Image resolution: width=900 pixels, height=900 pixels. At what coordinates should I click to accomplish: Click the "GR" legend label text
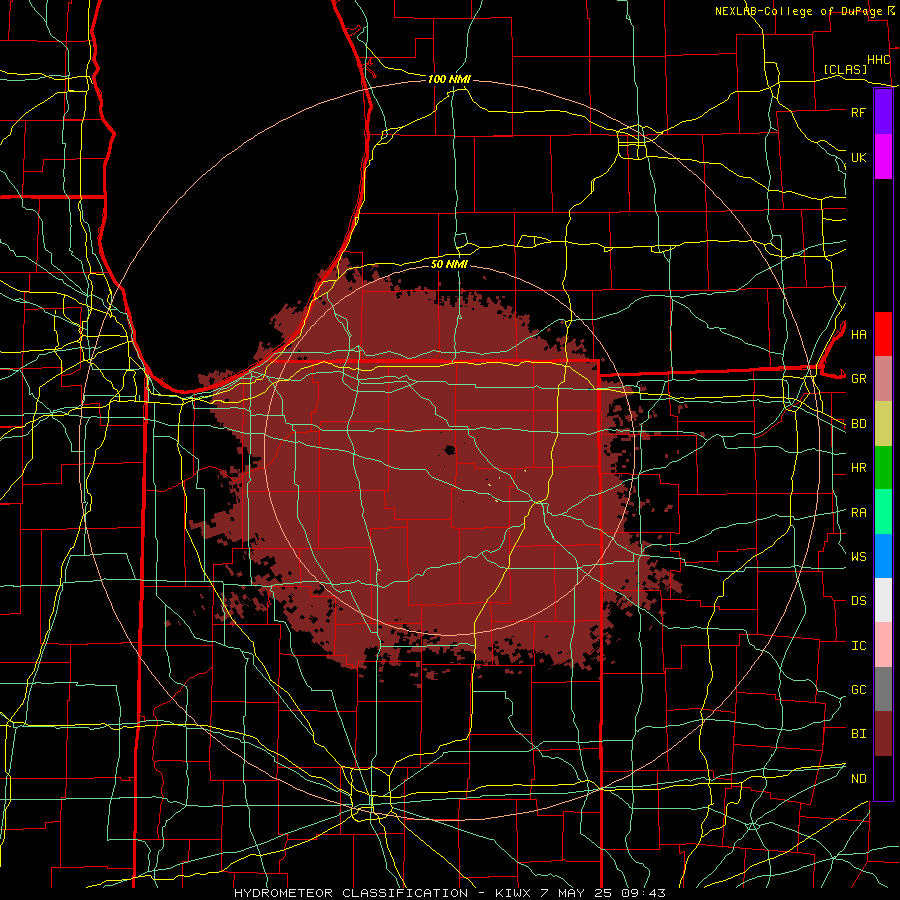click(x=858, y=379)
